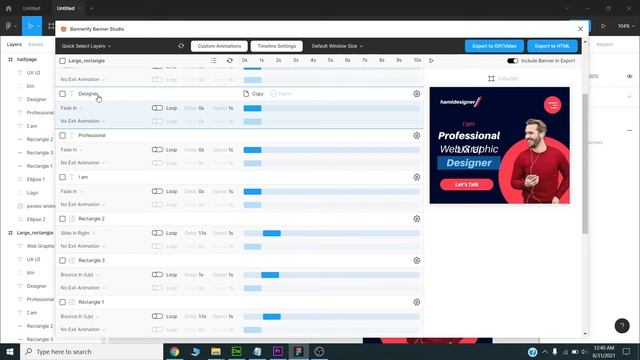Image resolution: width=640 pixels, height=360 pixels.
Task: Open the help question mark button
Action: coord(622,326)
